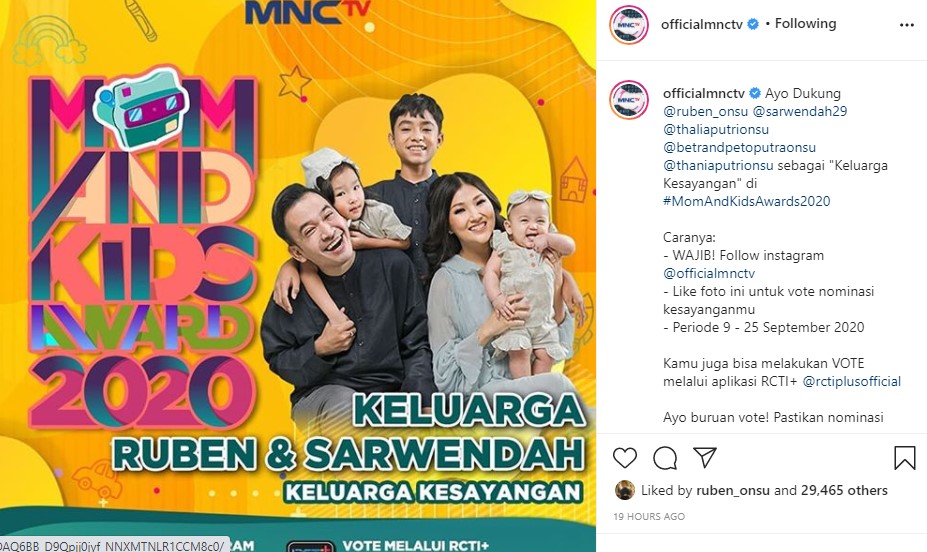Image resolution: width=927 pixels, height=552 pixels.
Task: Toggle the Following status button
Action: click(805, 24)
